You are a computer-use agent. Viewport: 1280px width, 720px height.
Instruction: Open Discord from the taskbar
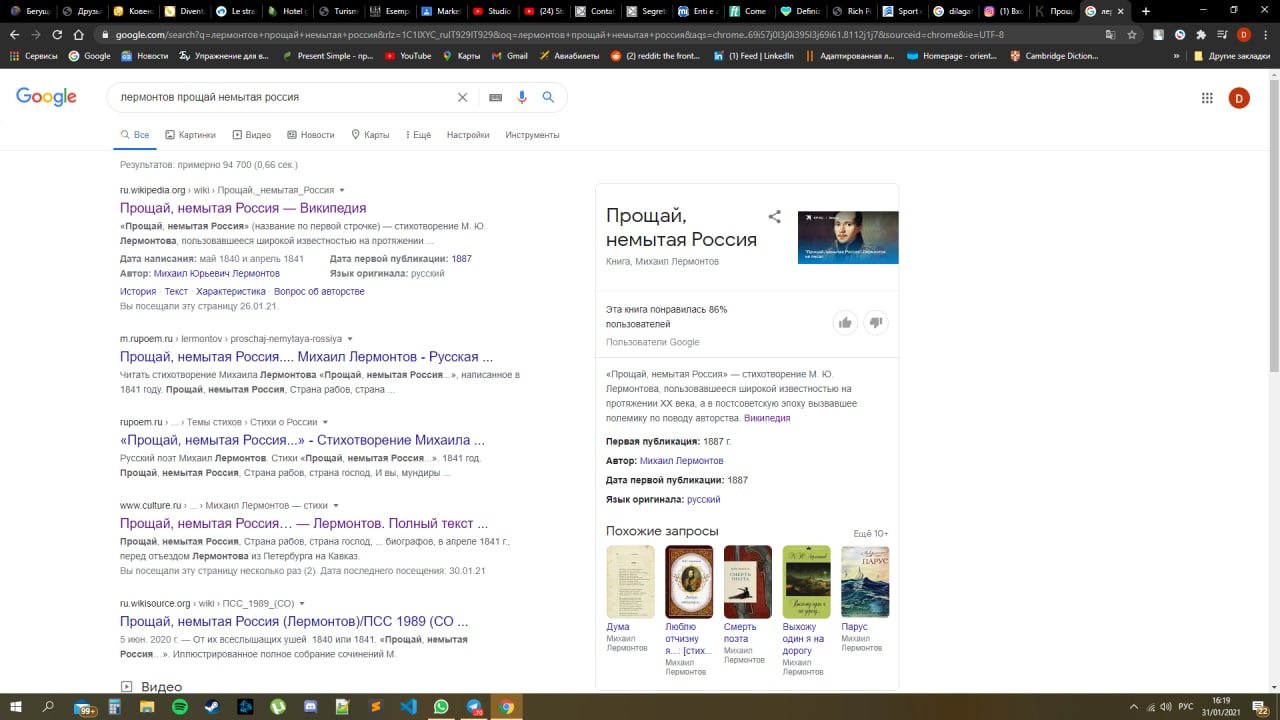[x=310, y=707]
